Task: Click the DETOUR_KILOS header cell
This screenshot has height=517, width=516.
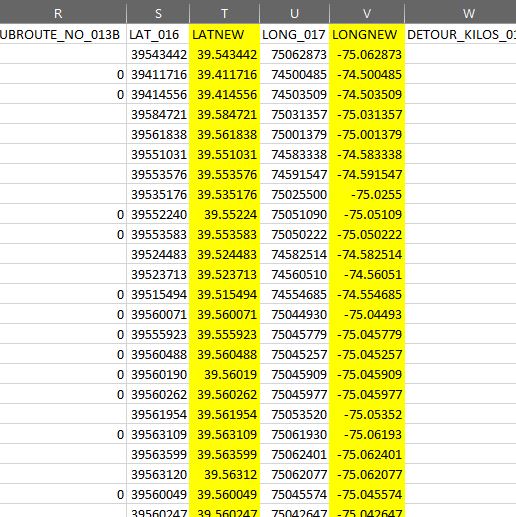Action: [460, 34]
